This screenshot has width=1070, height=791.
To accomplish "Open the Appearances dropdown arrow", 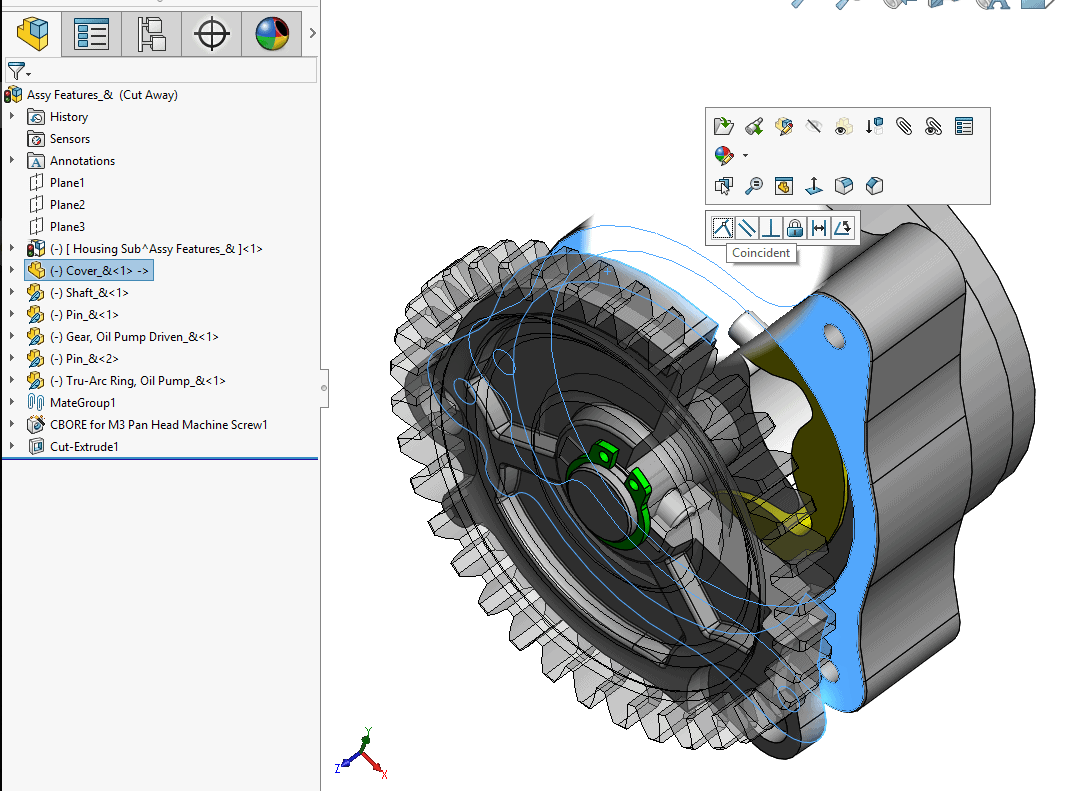I will 745,156.
